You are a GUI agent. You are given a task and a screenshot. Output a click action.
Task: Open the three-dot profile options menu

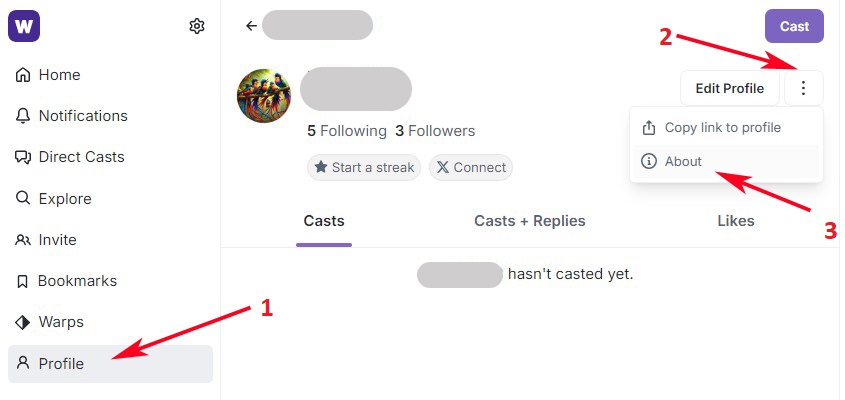[804, 88]
